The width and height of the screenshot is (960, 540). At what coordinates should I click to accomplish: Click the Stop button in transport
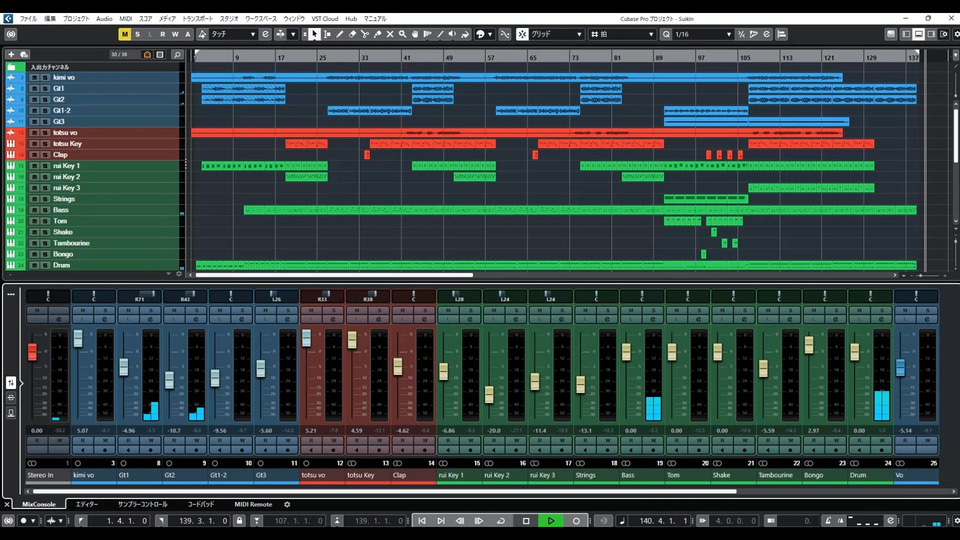526,521
